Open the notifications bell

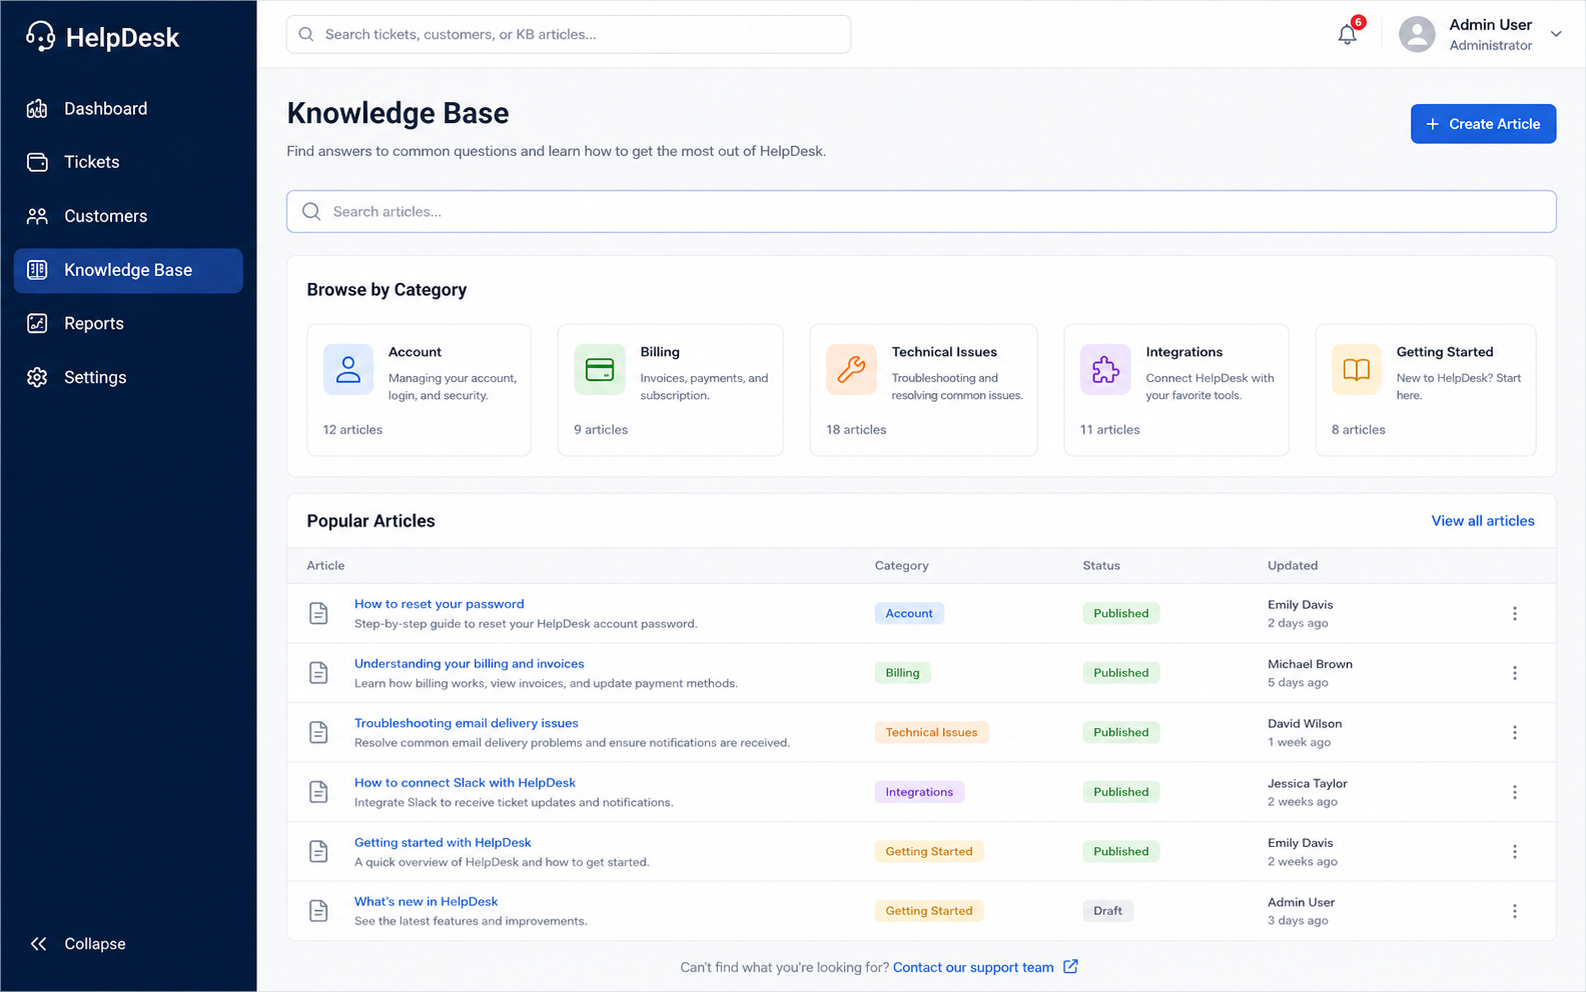coord(1347,34)
